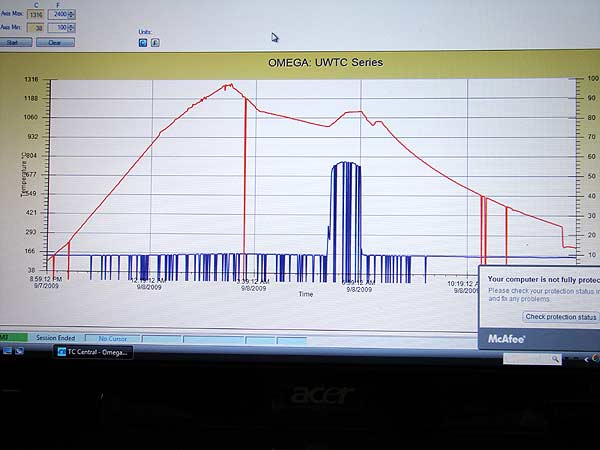This screenshot has width=600, height=450.
Task: Open TC Central - Omega taskbar button
Action: [x=93, y=352]
